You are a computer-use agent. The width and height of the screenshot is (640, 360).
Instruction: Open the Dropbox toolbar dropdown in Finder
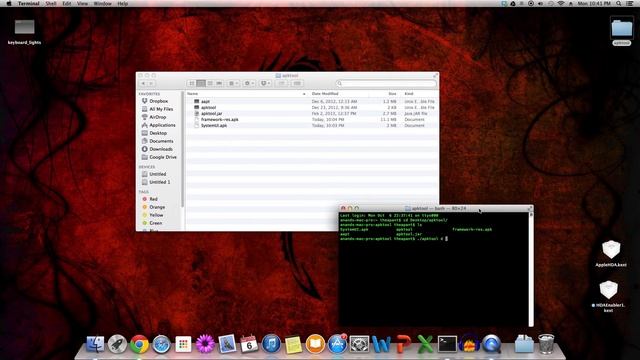[x=265, y=83]
